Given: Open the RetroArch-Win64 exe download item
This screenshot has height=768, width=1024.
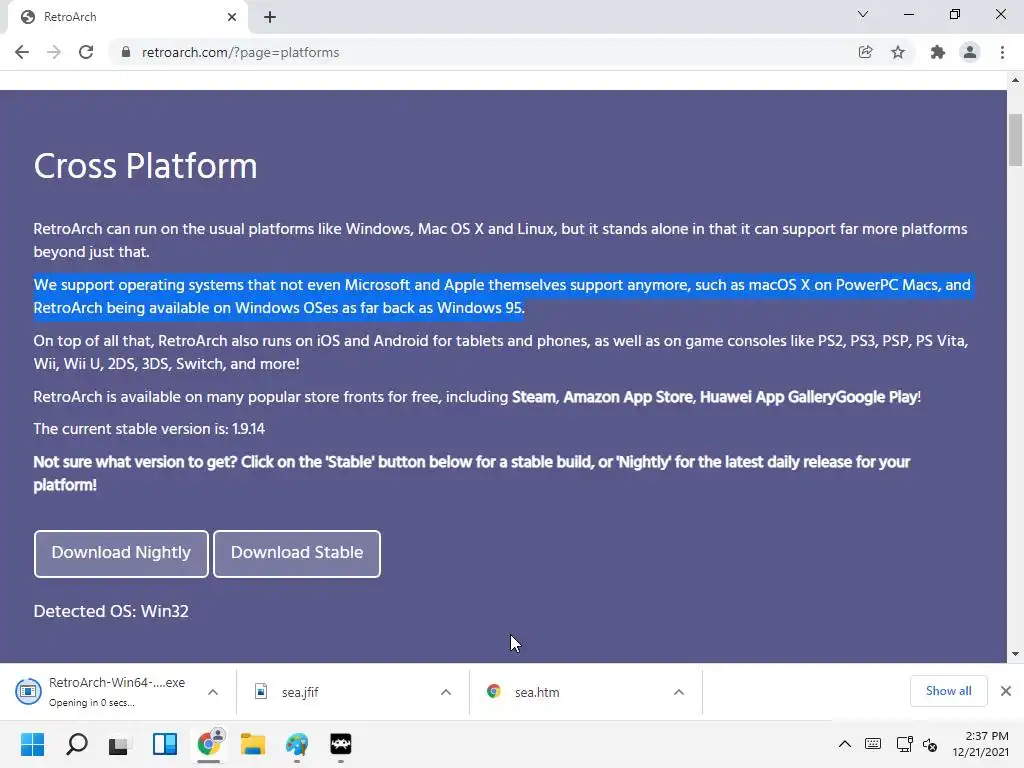Looking at the screenshot, I should 101,692.
